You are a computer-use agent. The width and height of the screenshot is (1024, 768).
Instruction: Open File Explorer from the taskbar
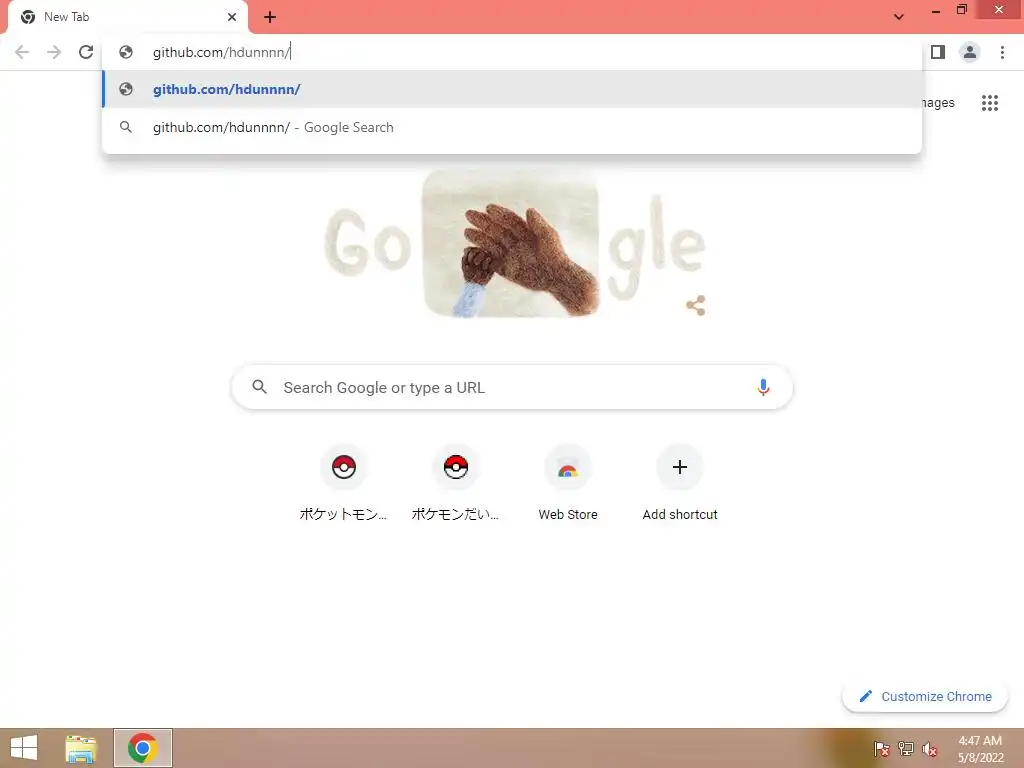[81, 748]
